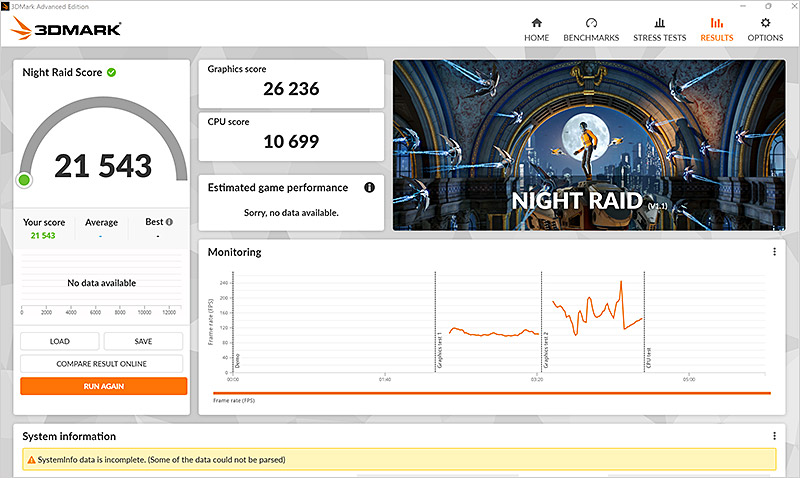The height and width of the screenshot is (478, 800).
Task: Open the Monitoring panel three-dot menu
Action: (x=774, y=252)
